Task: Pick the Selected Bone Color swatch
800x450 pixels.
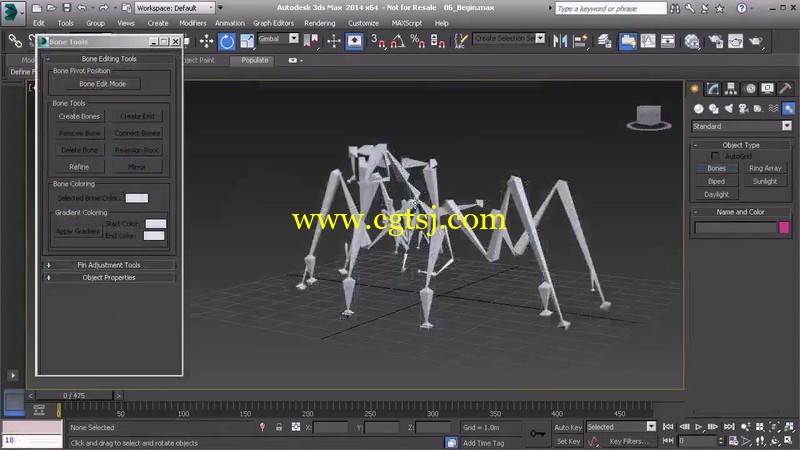Action: click(137, 198)
